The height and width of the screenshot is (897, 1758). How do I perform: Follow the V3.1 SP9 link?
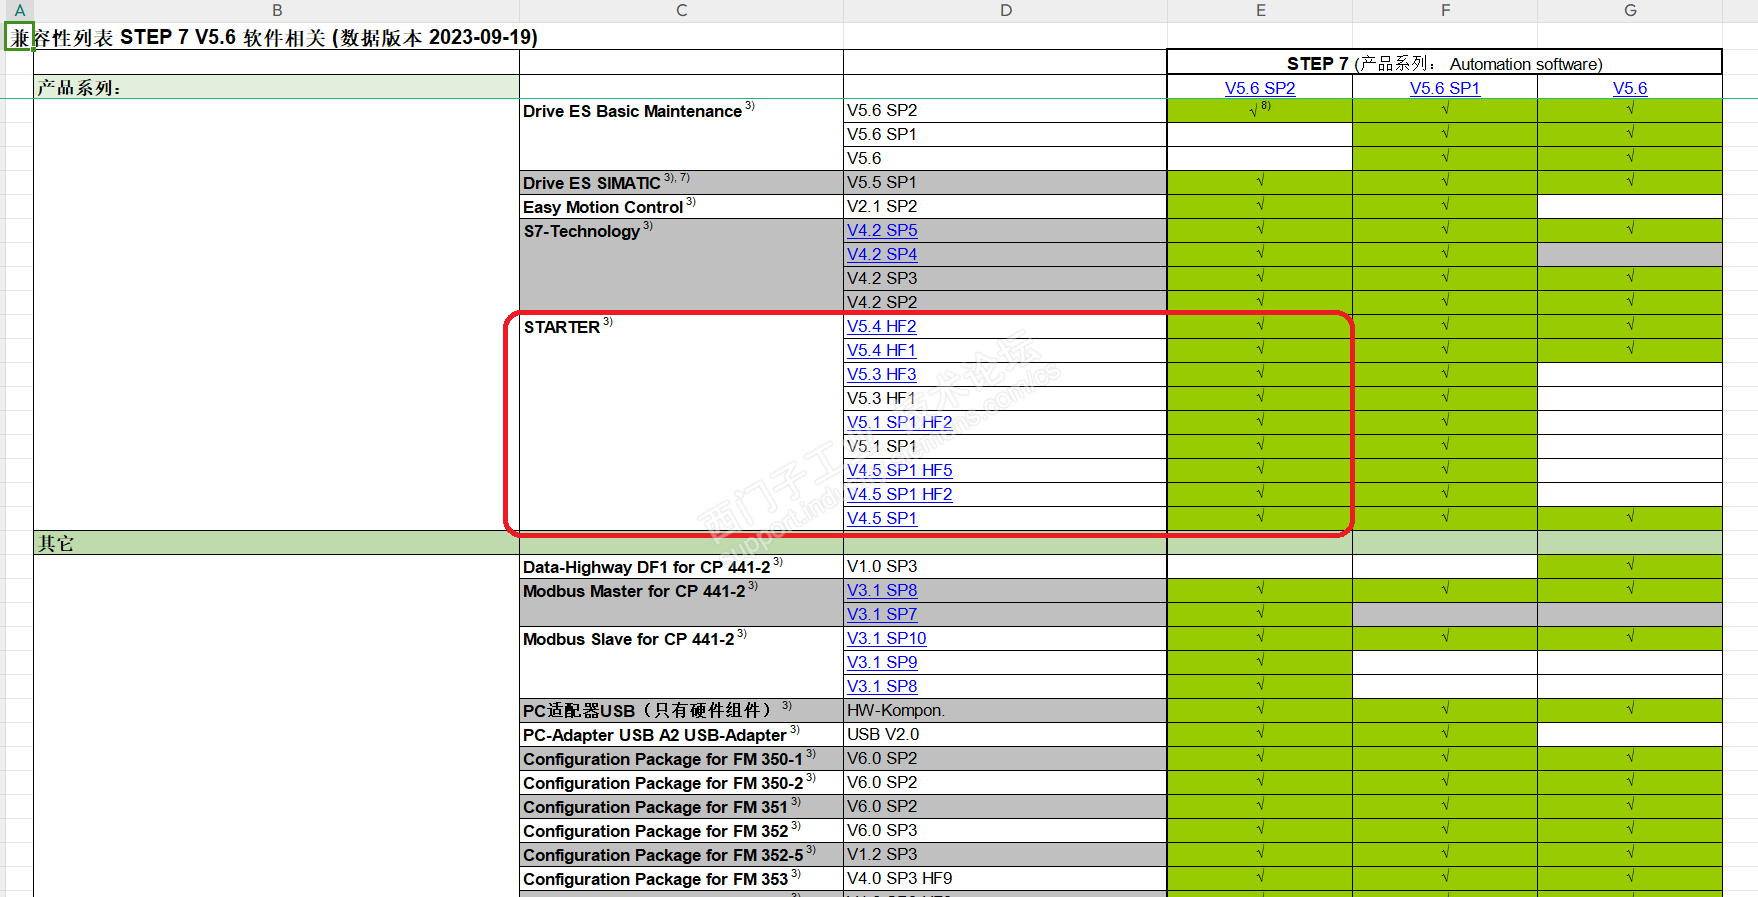pos(882,662)
